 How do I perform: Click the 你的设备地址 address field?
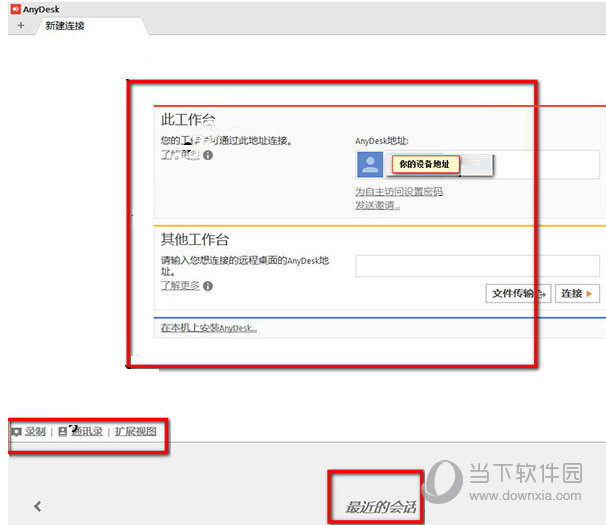tap(426, 164)
